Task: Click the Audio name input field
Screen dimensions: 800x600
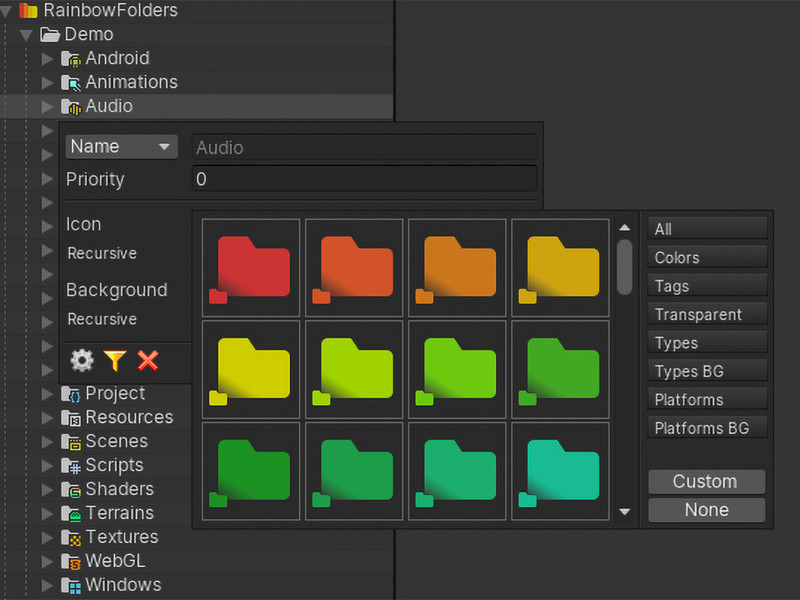Action: click(364, 147)
